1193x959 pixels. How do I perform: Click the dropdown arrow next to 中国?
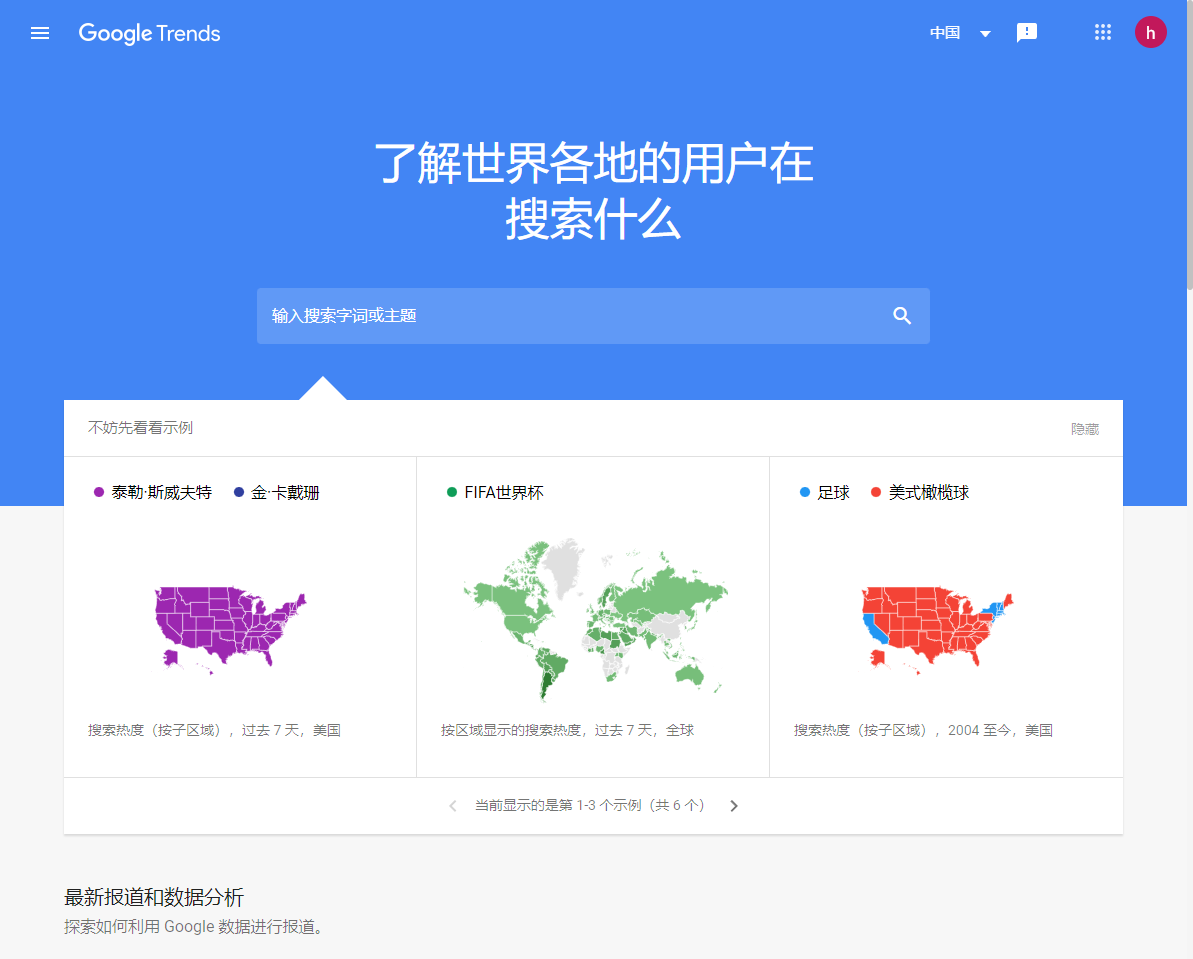tap(985, 33)
